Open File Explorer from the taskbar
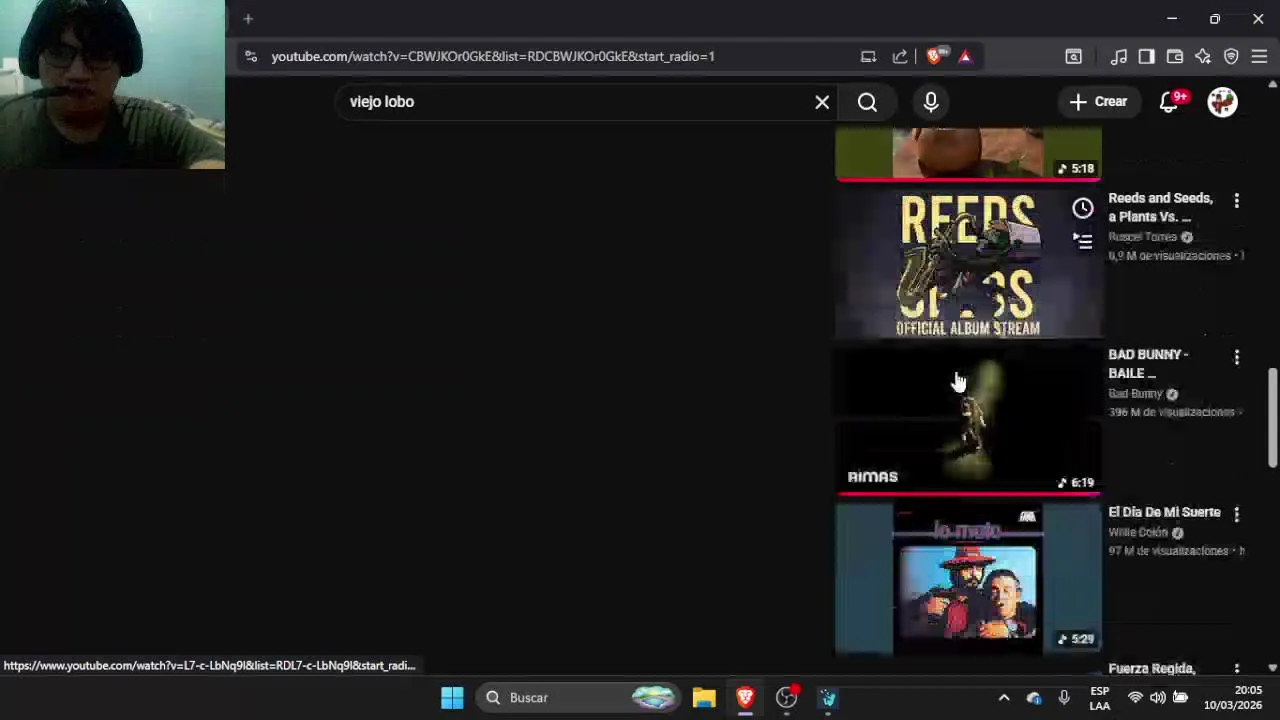Viewport: 1280px width, 720px height. [704, 698]
